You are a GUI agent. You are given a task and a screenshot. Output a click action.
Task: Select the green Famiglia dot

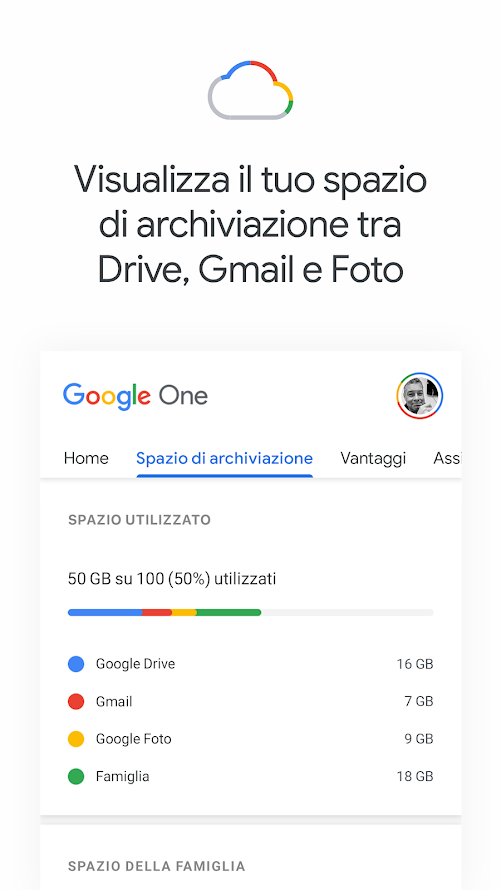click(76, 776)
